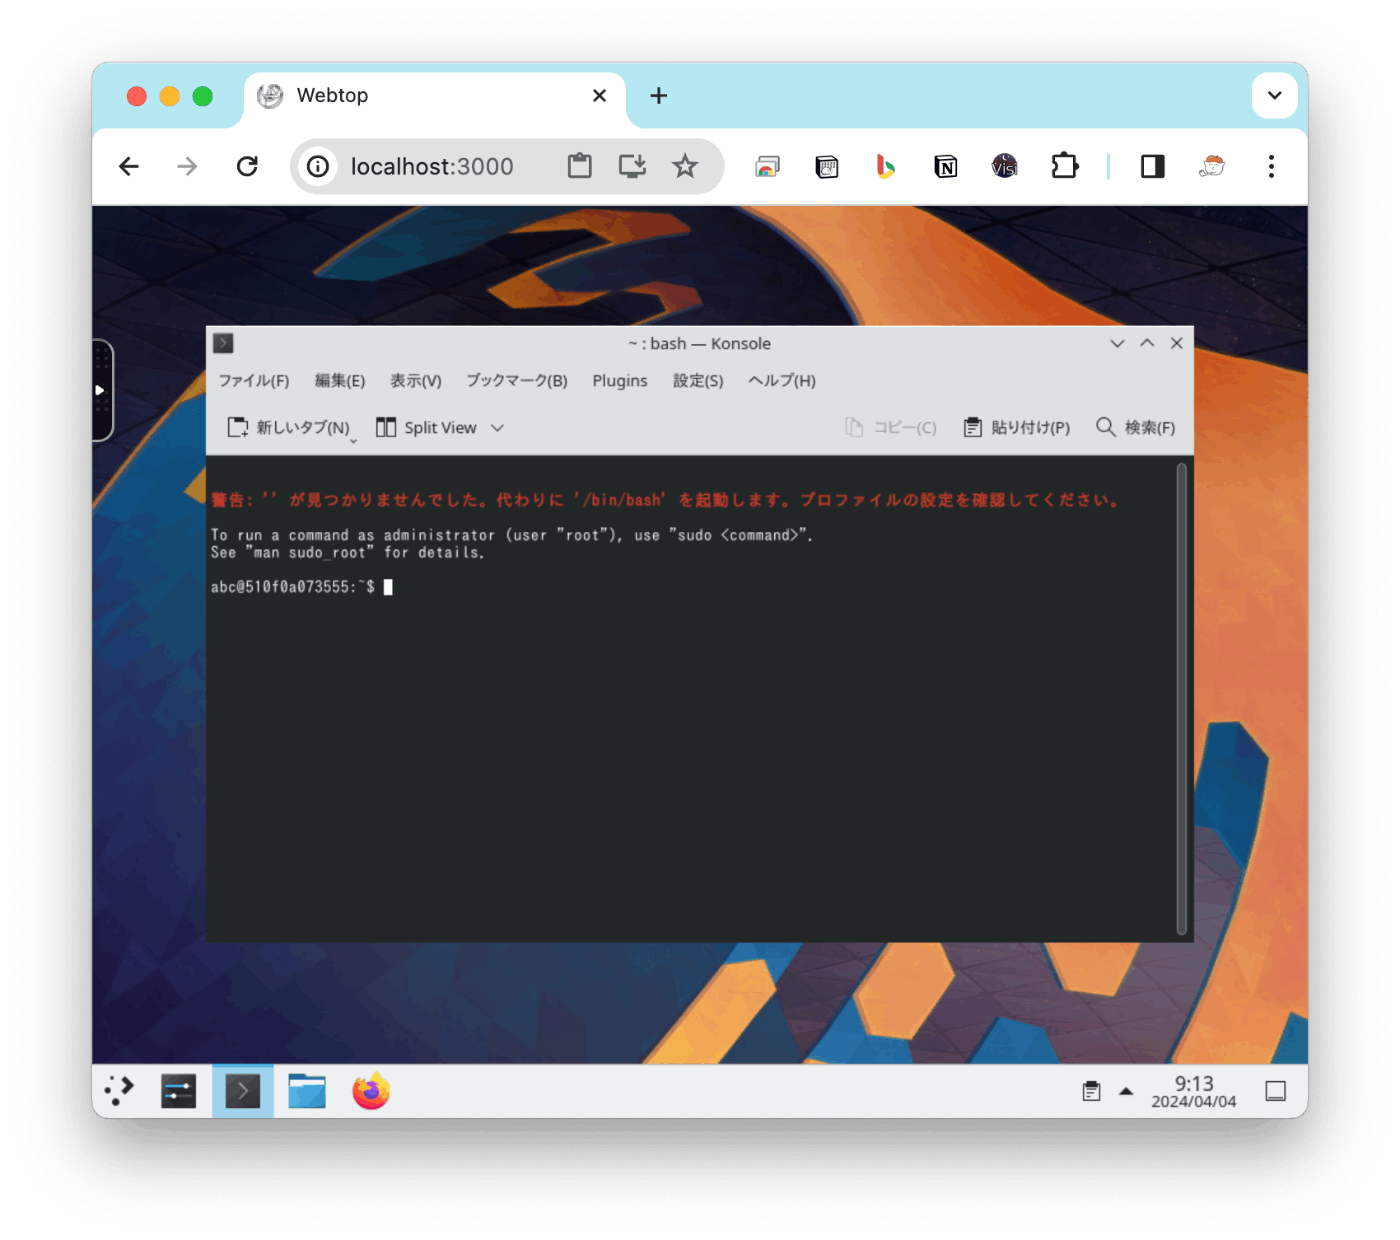Image resolution: width=1400 pixels, height=1240 pixels.
Task: Click the install app icon in address bar
Action: 632,166
